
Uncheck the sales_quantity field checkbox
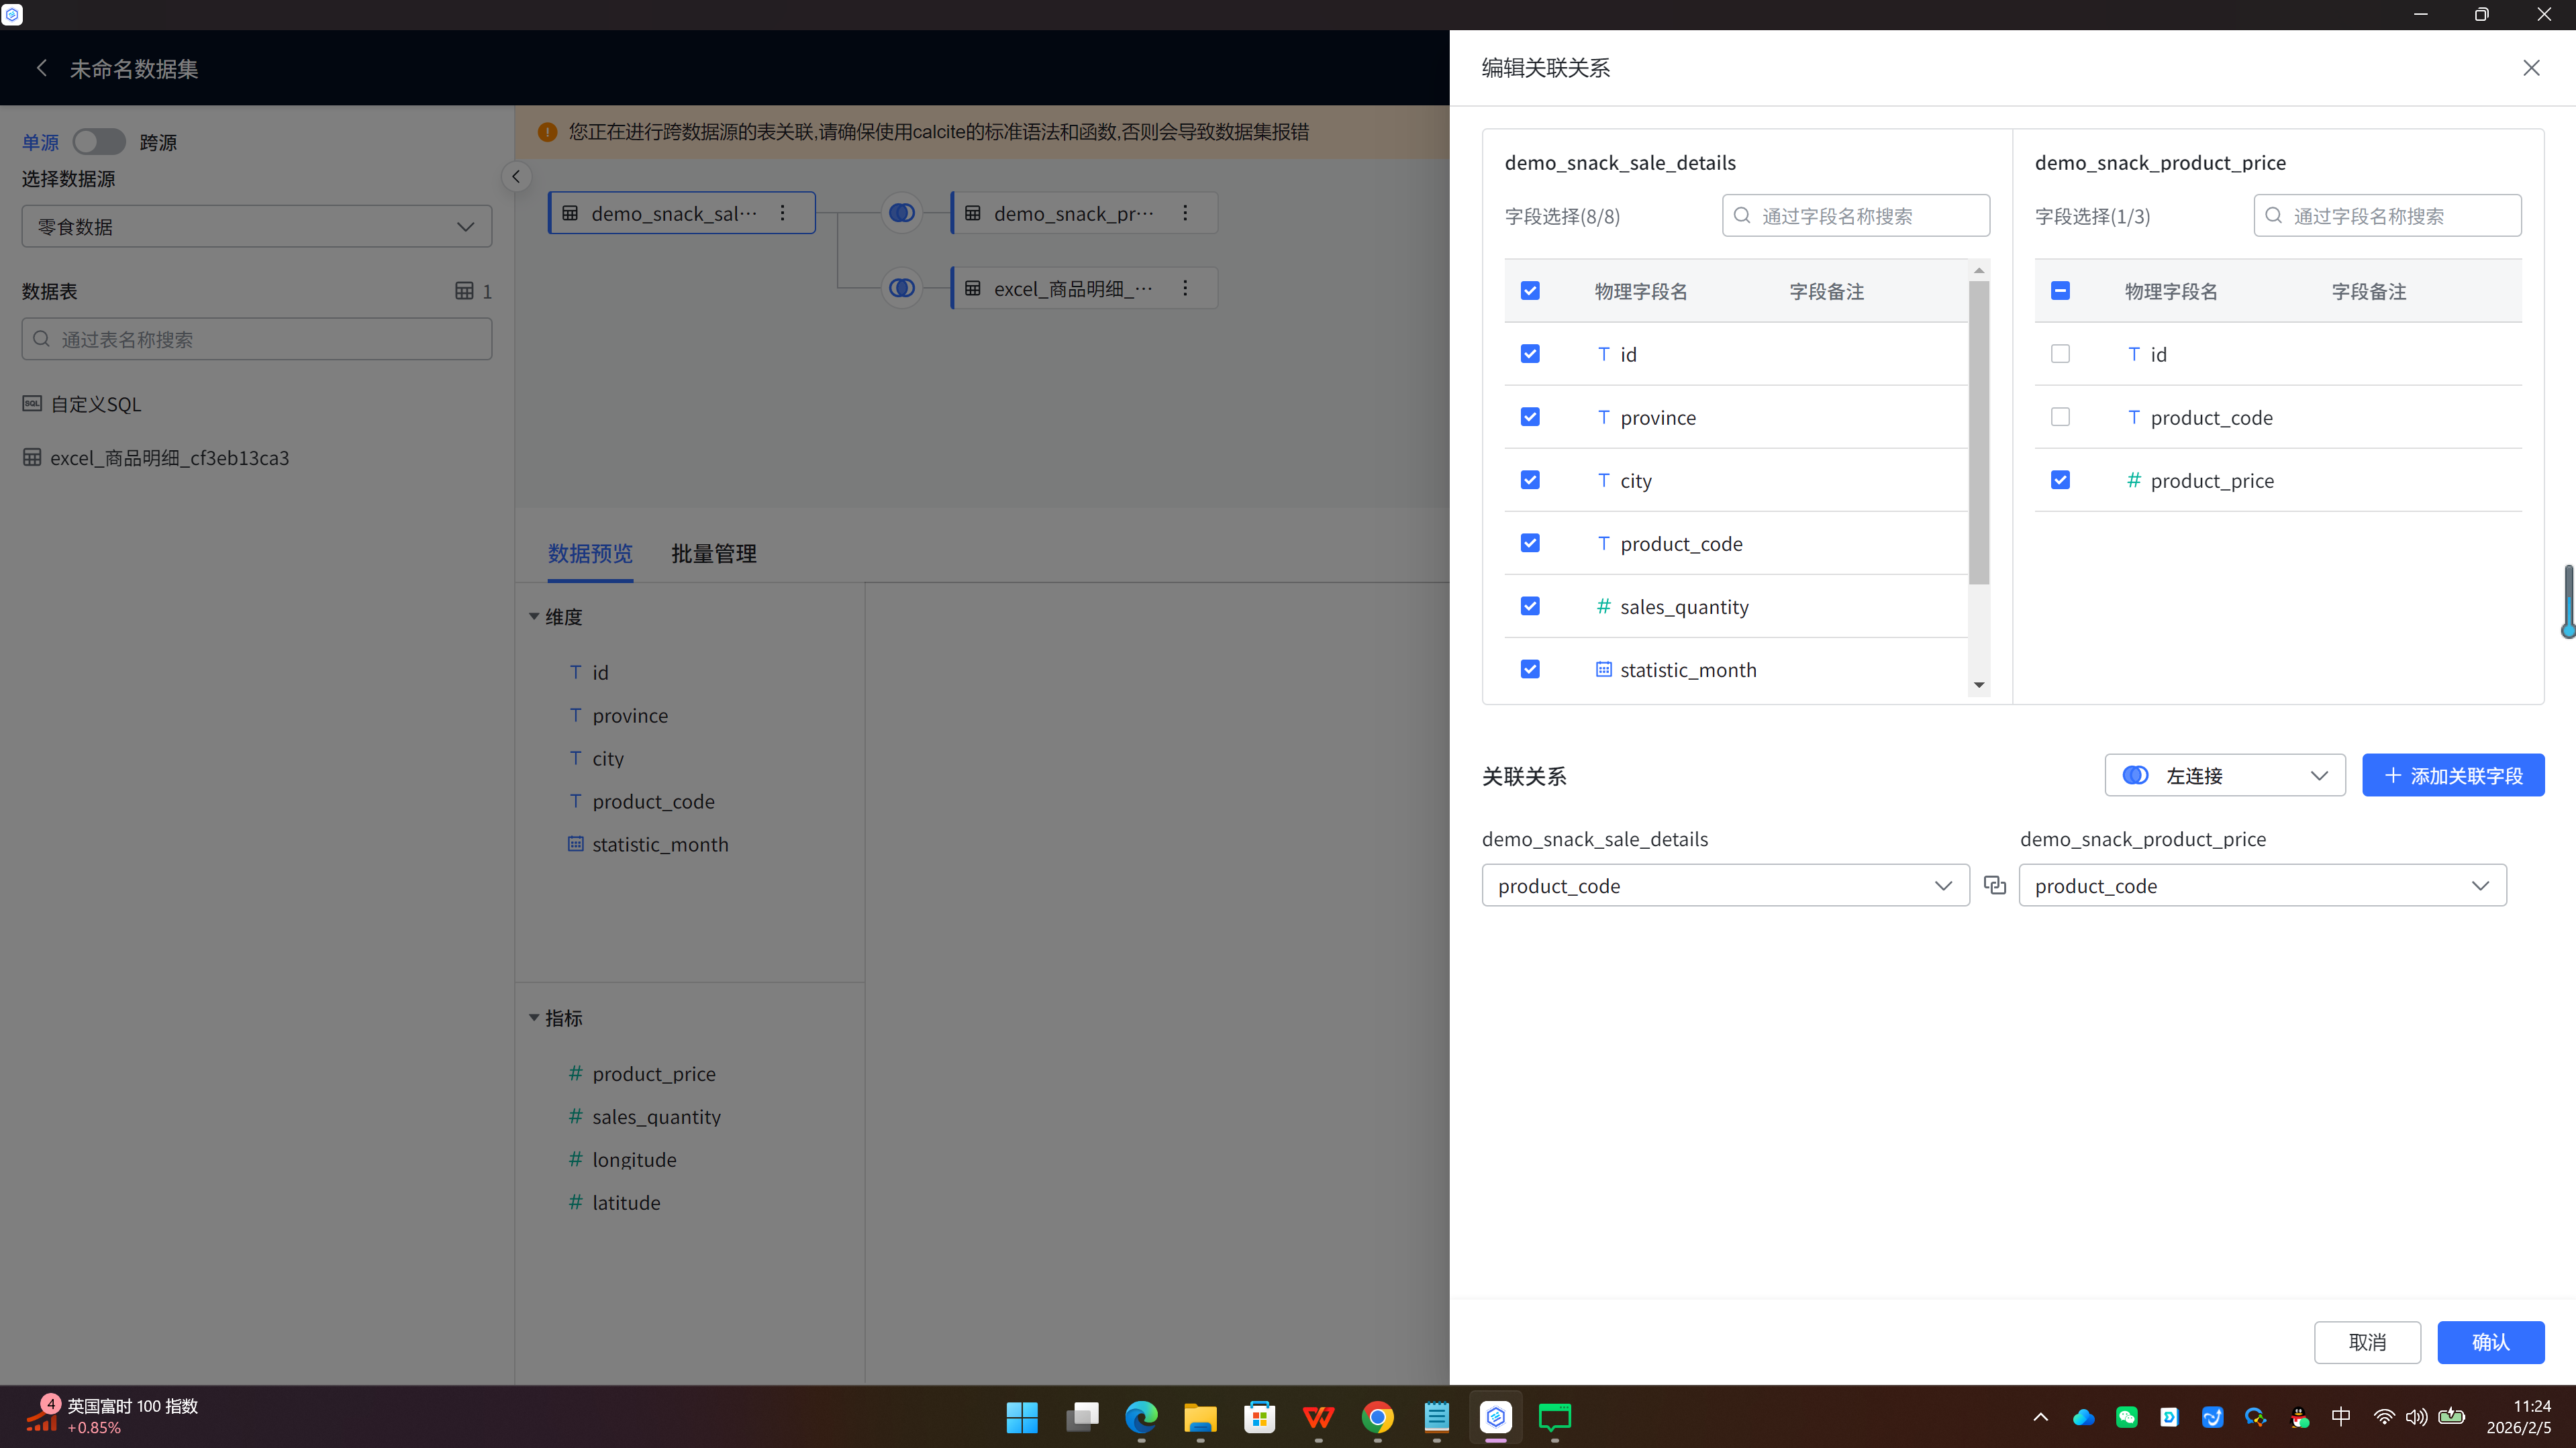(x=1530, y=606)
